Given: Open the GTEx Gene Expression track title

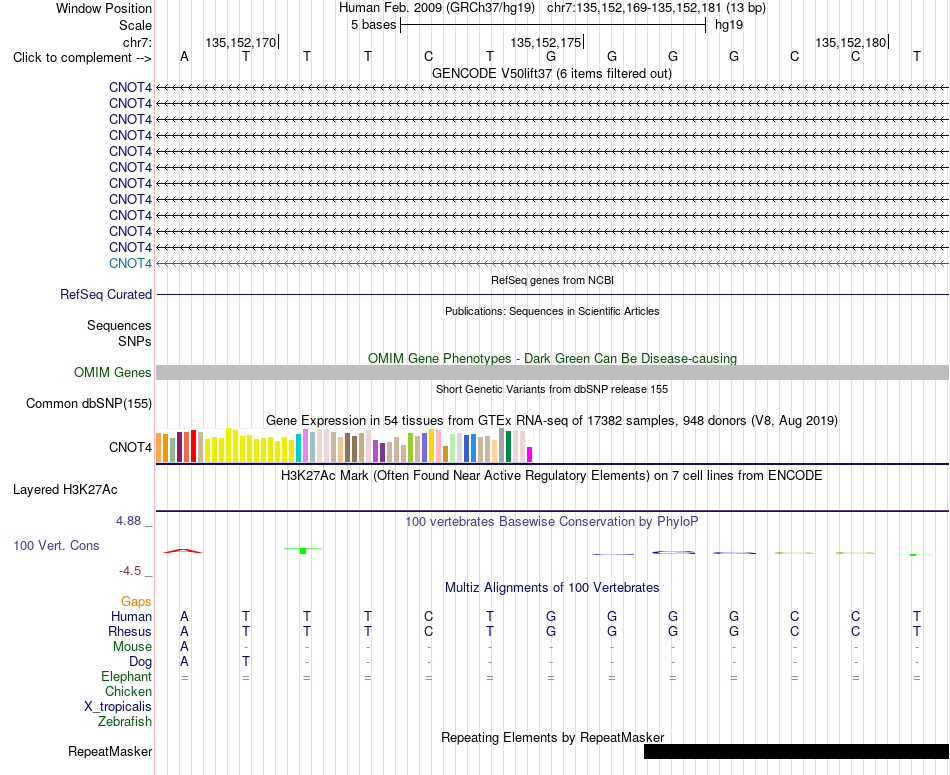Looking at the screenshot, I should coord(552,421).
